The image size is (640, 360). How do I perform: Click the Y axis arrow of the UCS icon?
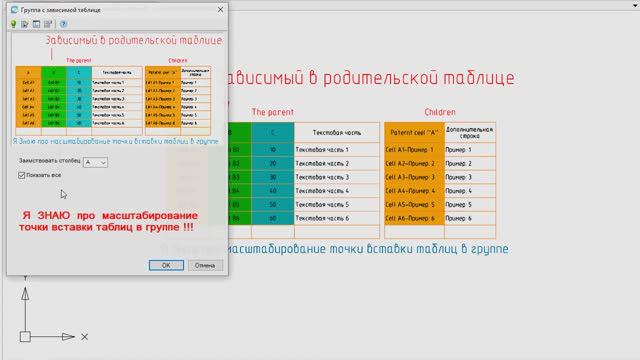coord(25,294)
